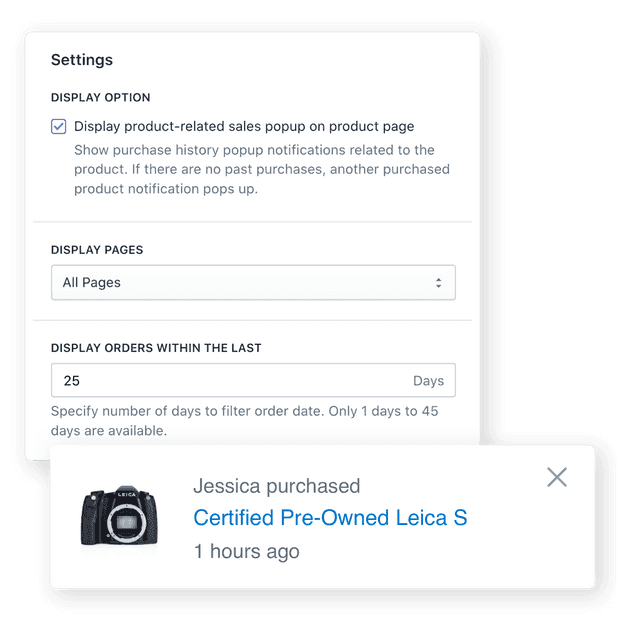This screenshot has width=620, height=620.
Task: Click the 'Jessica purchased' text
Action: pos(276,486)
